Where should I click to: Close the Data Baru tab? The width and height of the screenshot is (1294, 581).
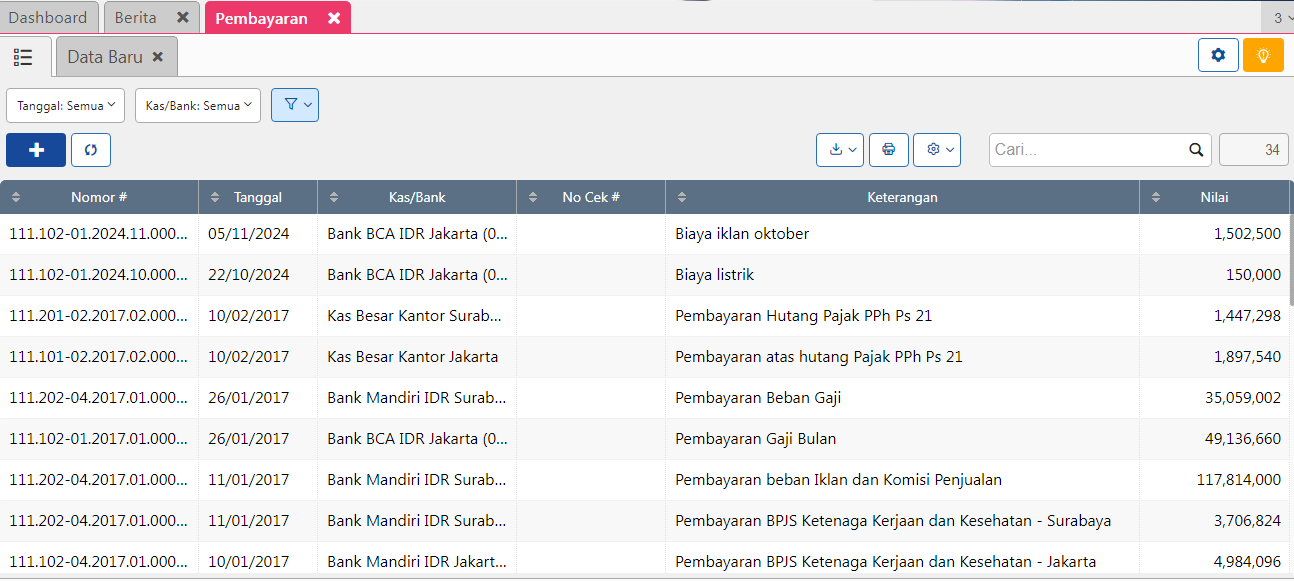[158, 57]
